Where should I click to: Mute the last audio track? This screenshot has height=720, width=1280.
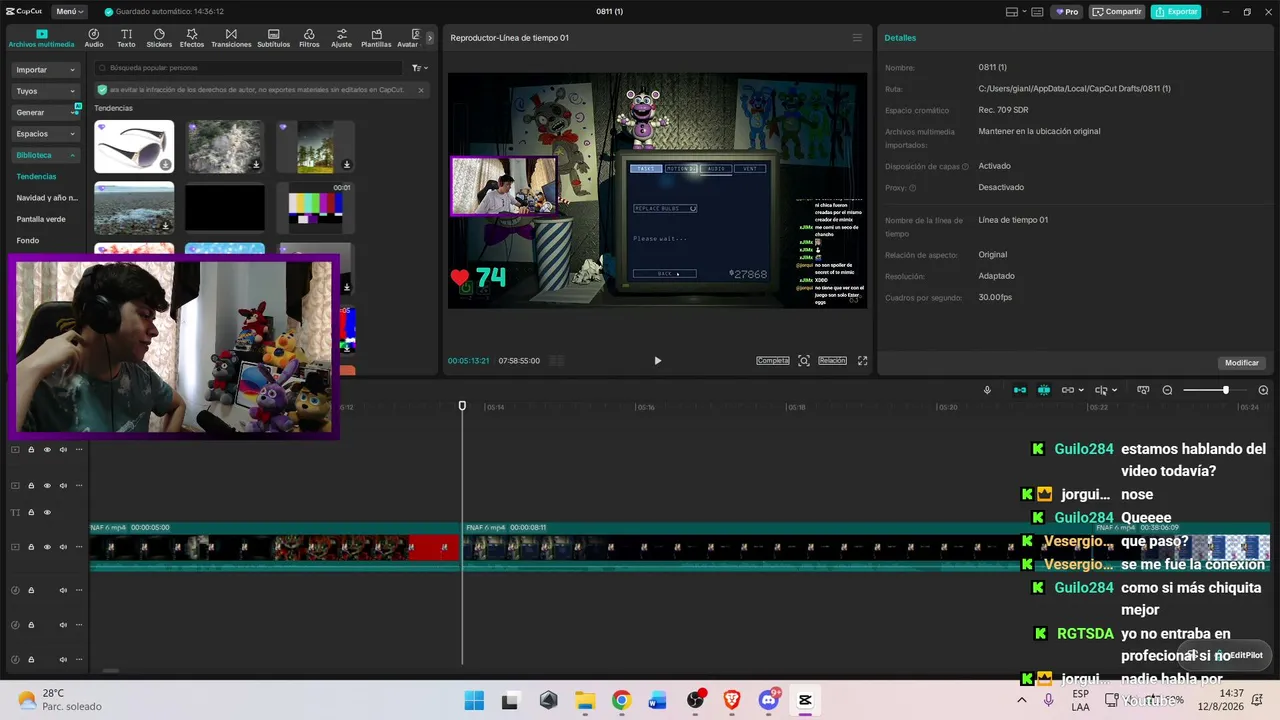63,659
